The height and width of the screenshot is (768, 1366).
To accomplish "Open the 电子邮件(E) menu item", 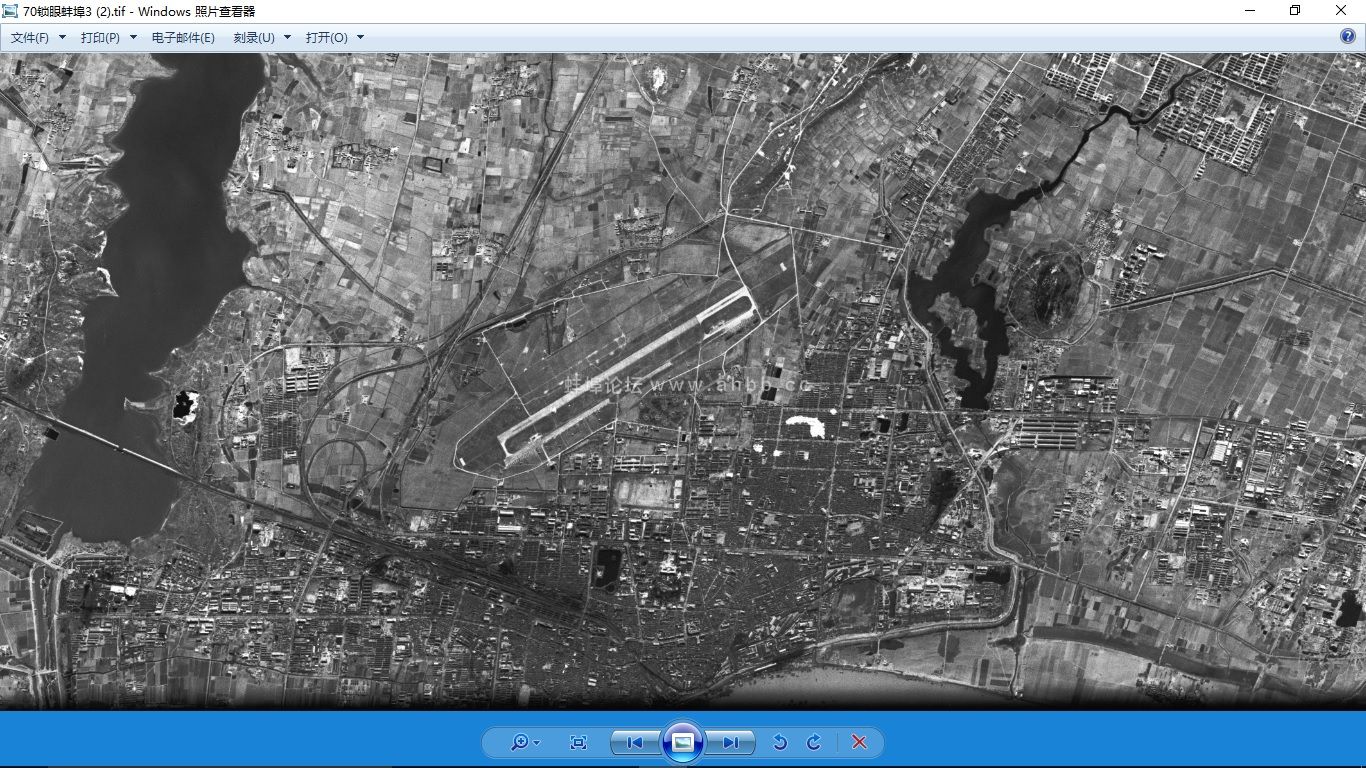I will pyautogui.click(x=183, y=37).
